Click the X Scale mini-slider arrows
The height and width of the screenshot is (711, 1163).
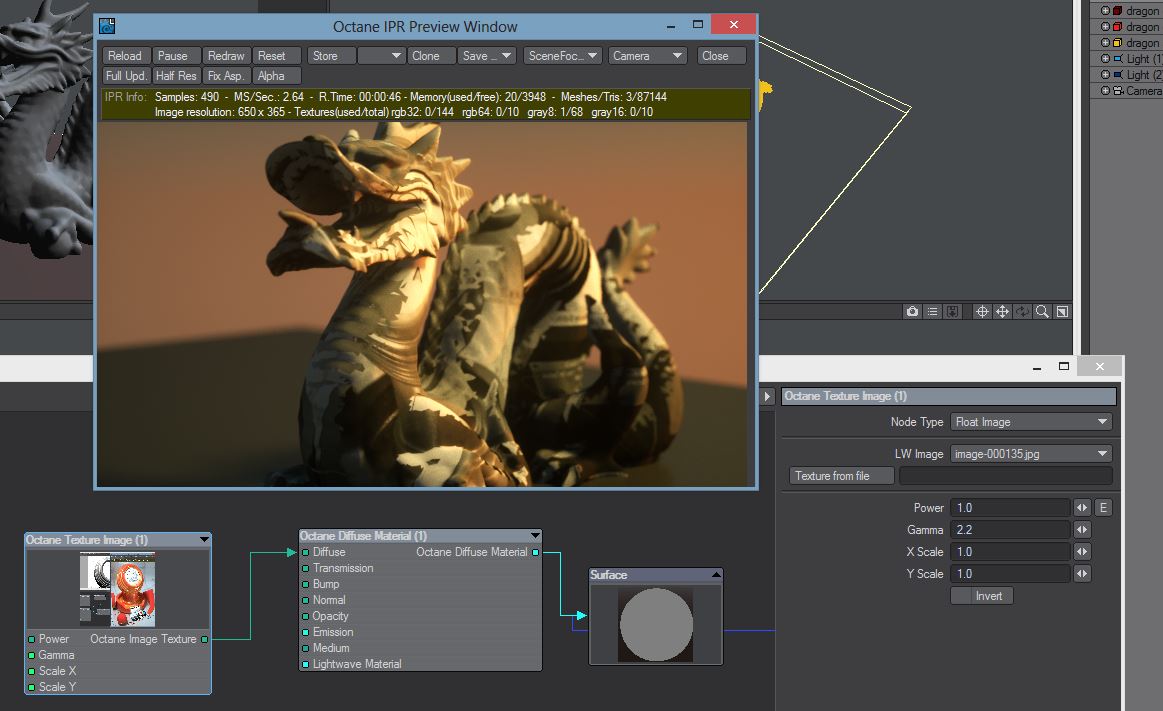click(1082, 552)
